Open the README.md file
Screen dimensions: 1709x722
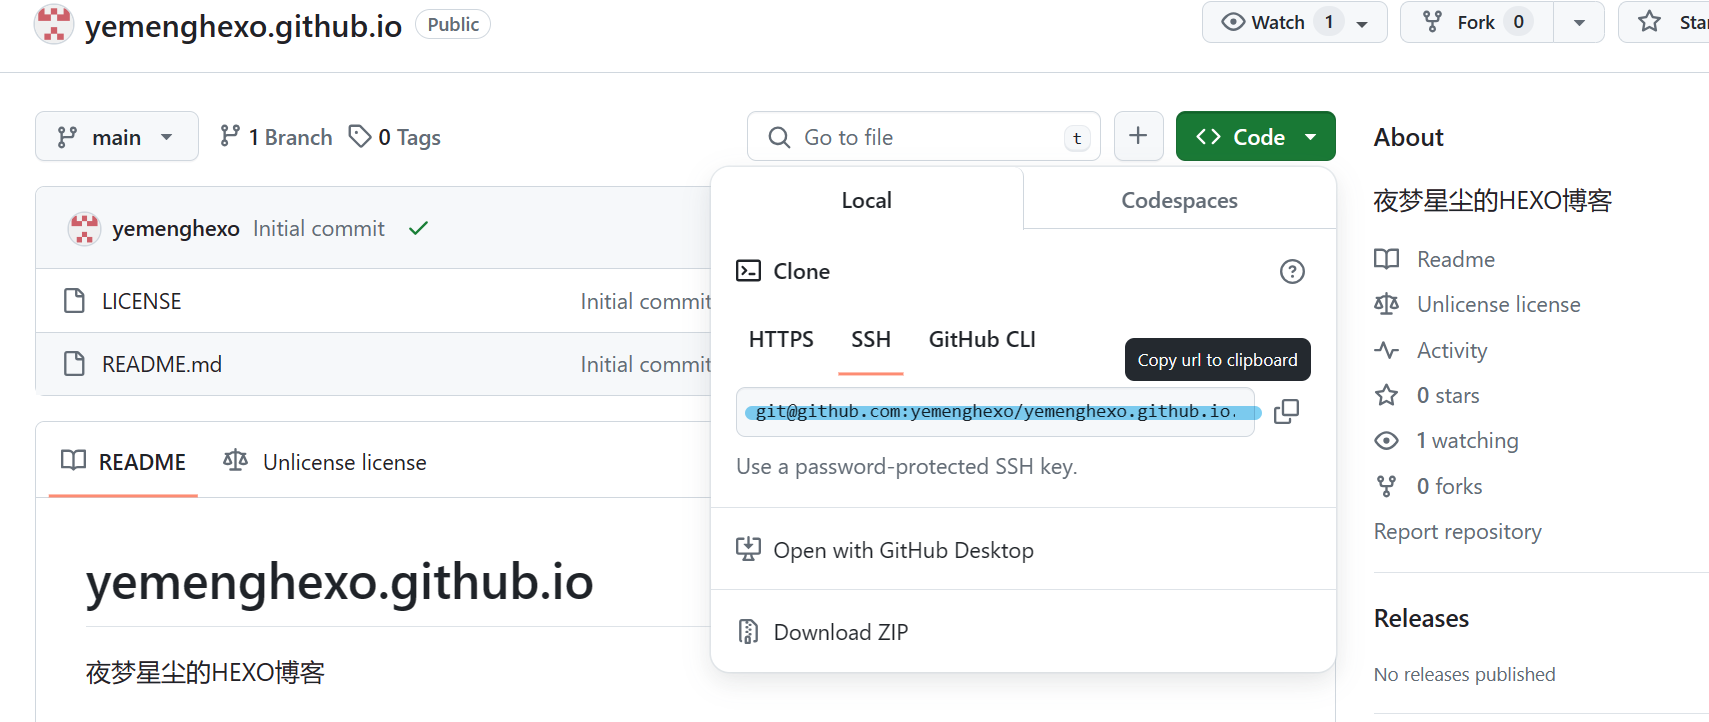[x=161, y=364]
